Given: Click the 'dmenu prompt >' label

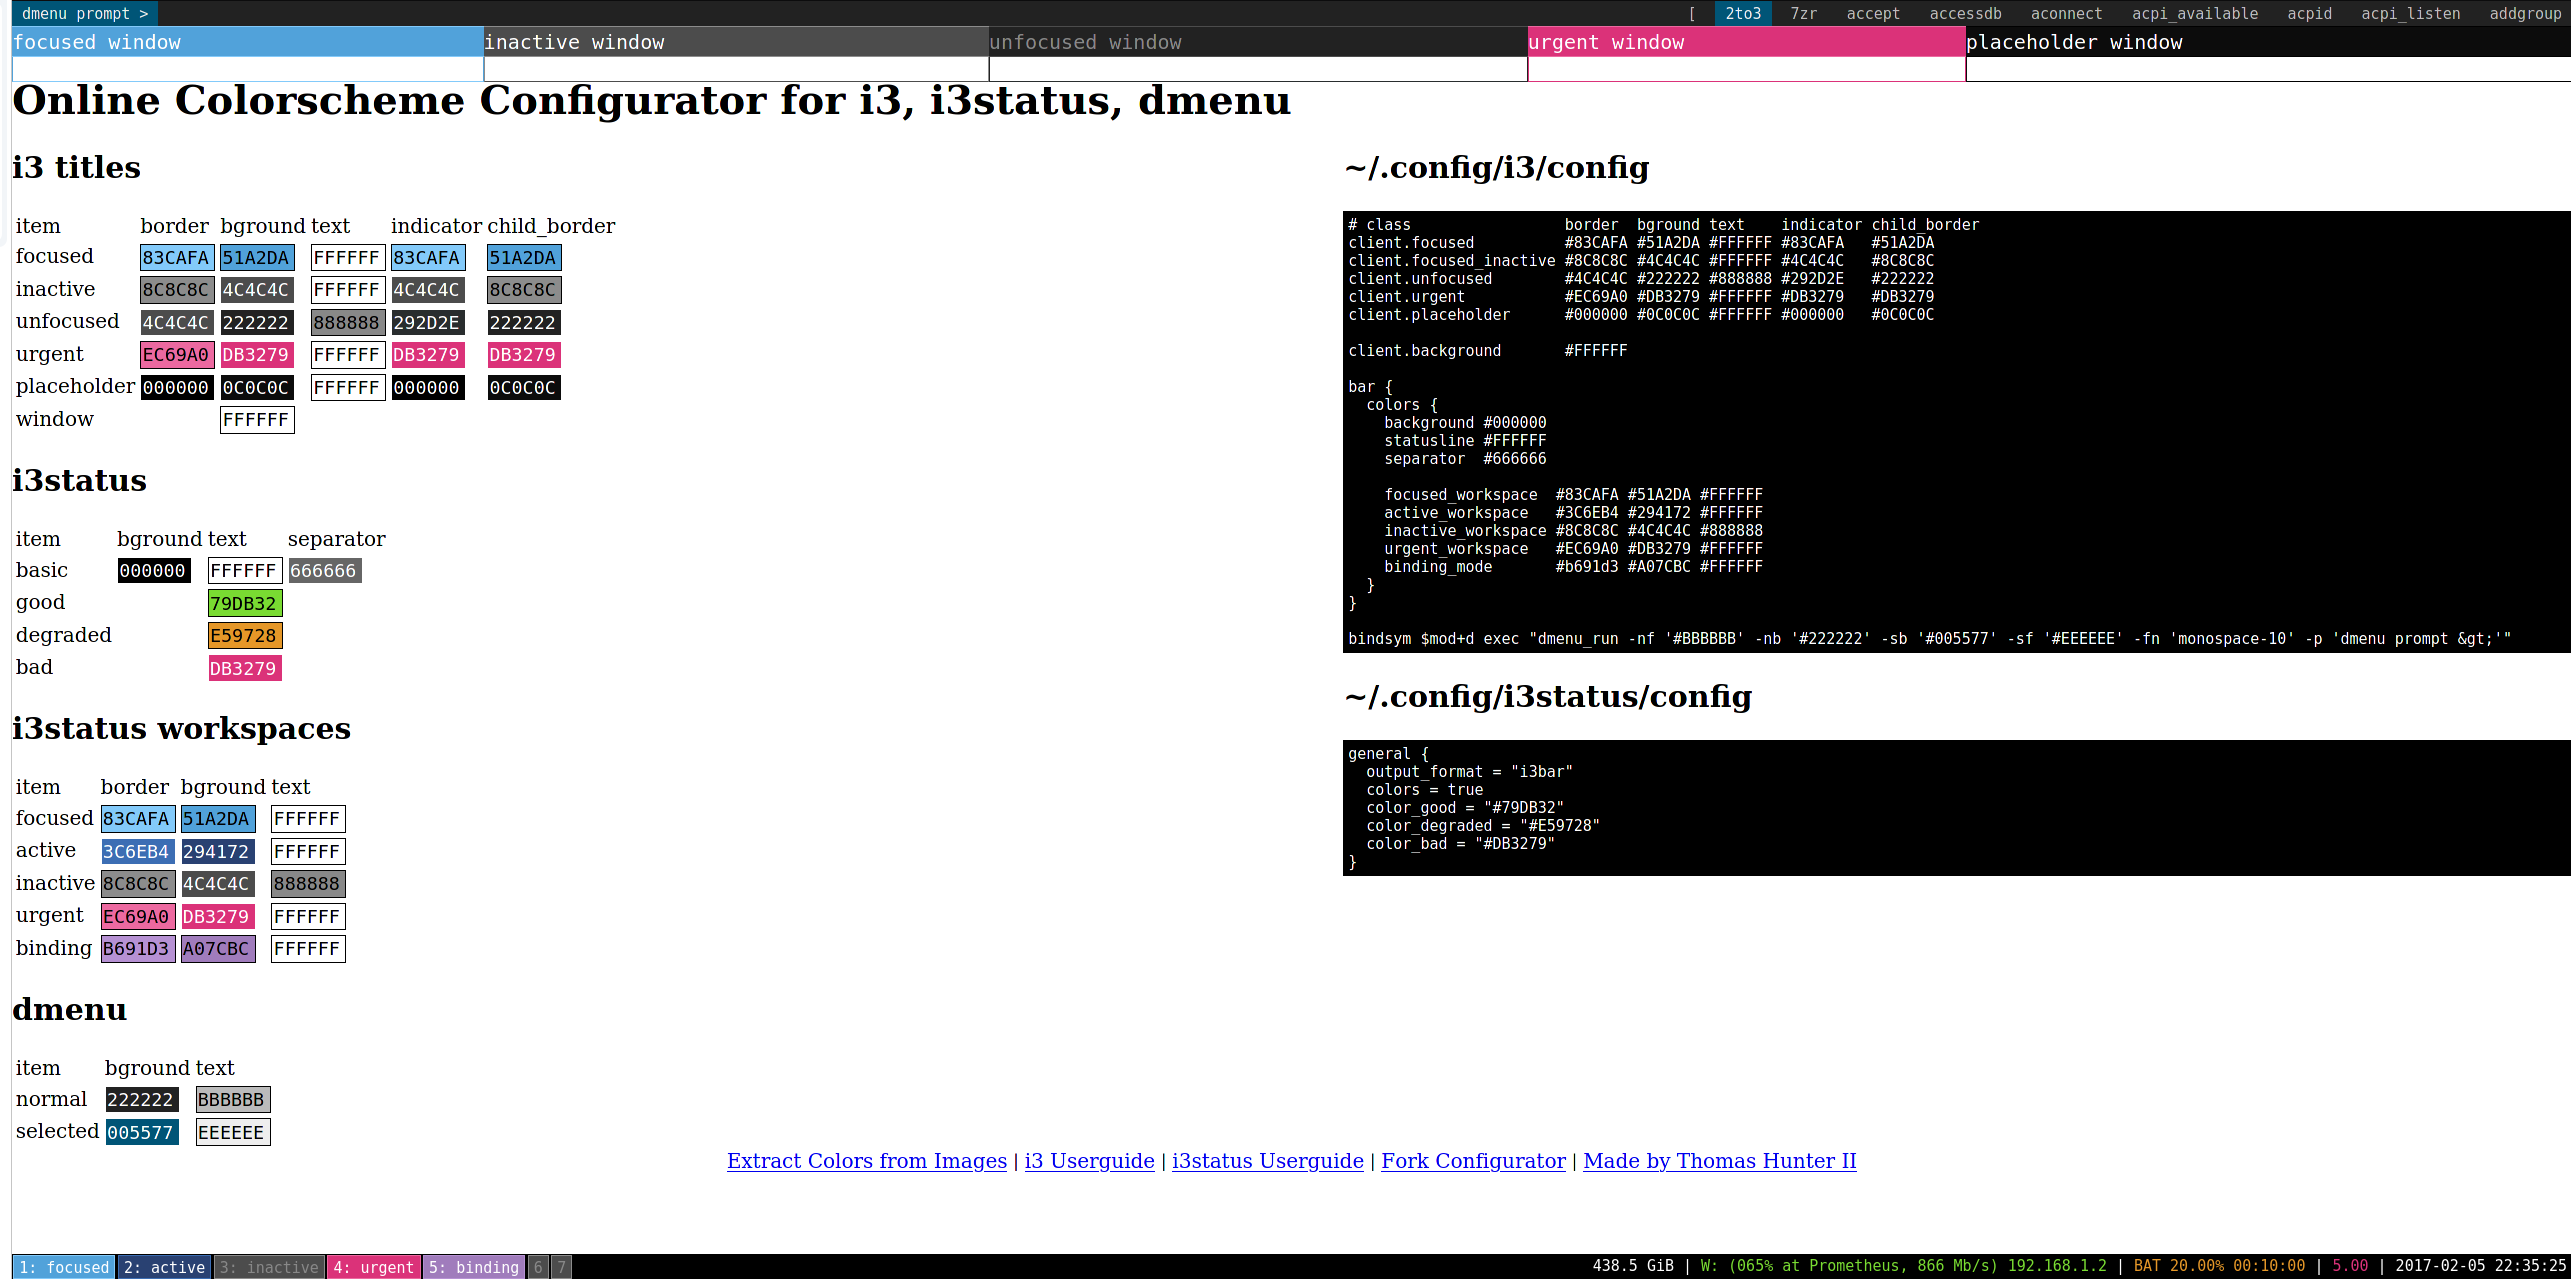Looking at the screenshot, I should pos(85,13).
